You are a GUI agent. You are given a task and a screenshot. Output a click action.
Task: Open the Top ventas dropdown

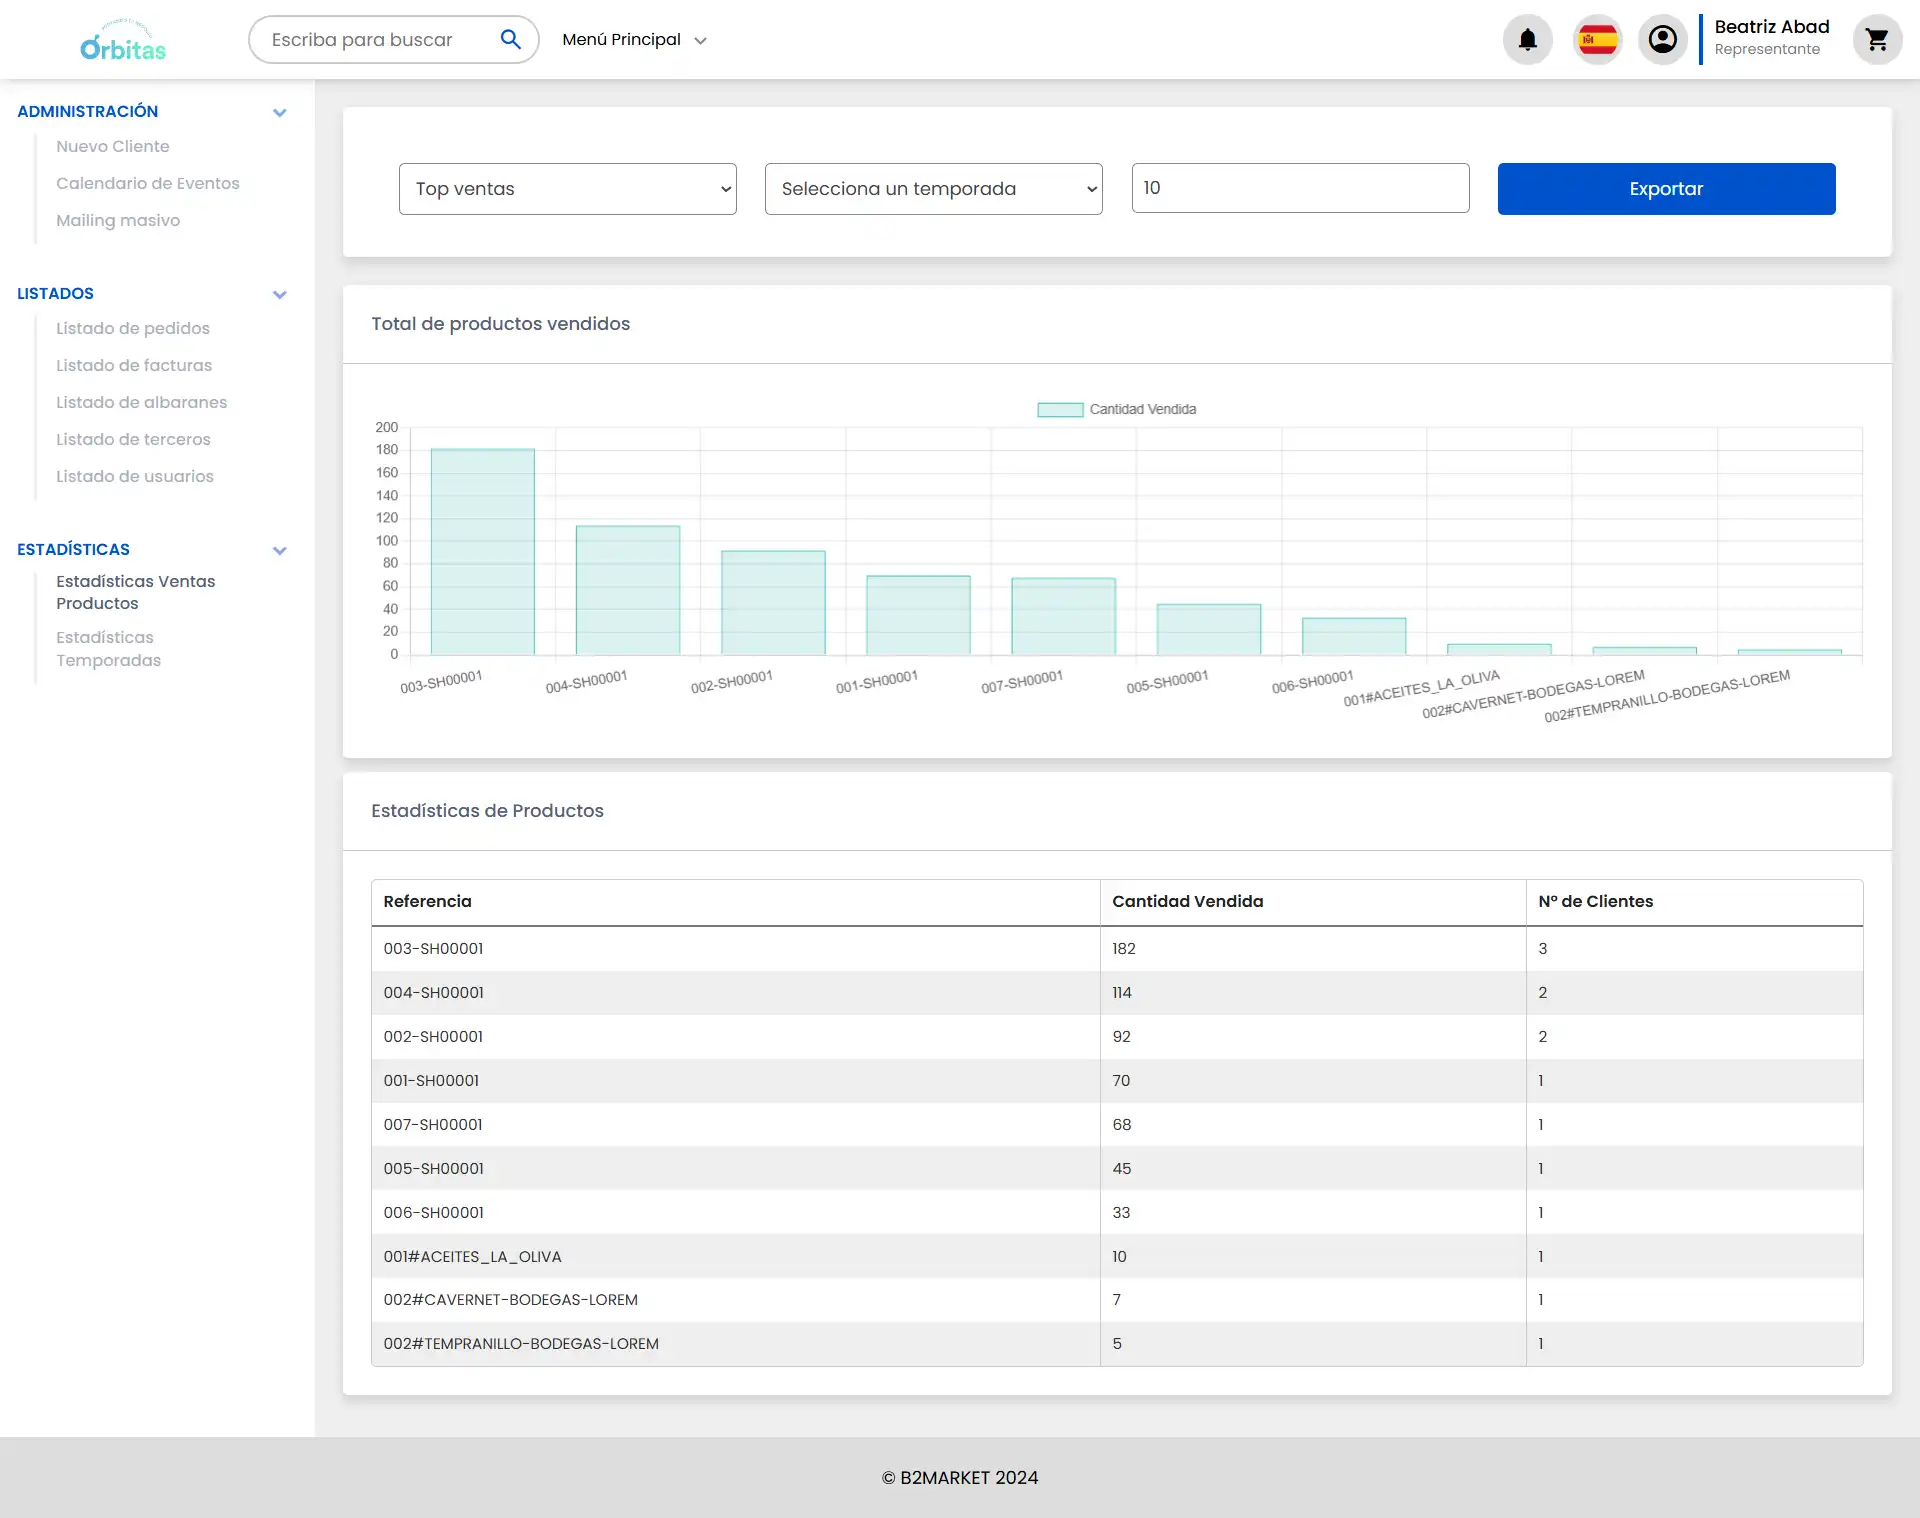click(567, 189)
